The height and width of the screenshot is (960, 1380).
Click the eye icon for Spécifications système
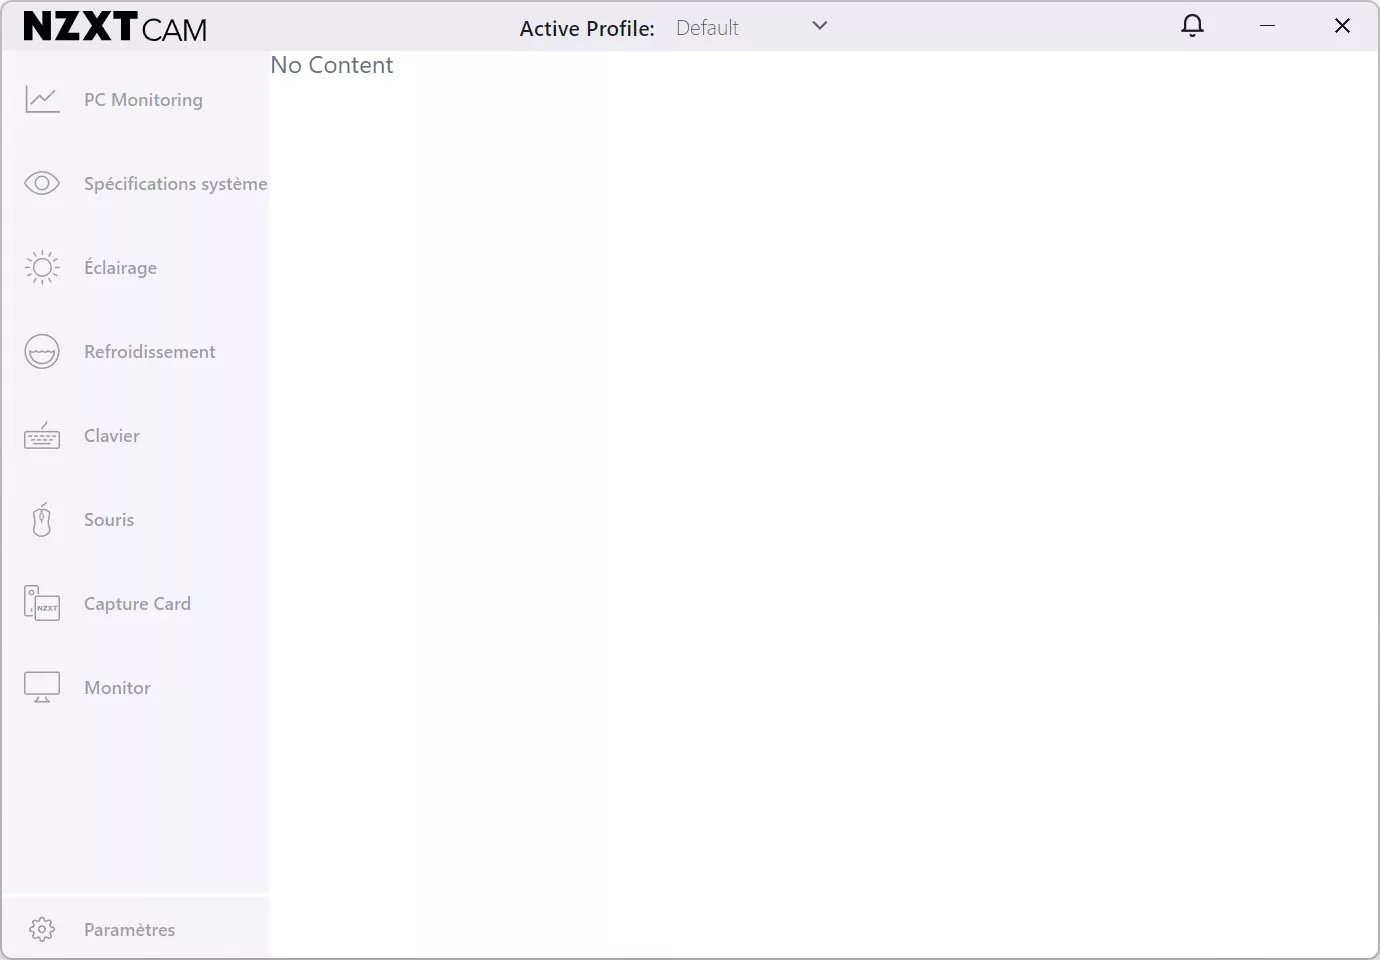coord(42,184)
